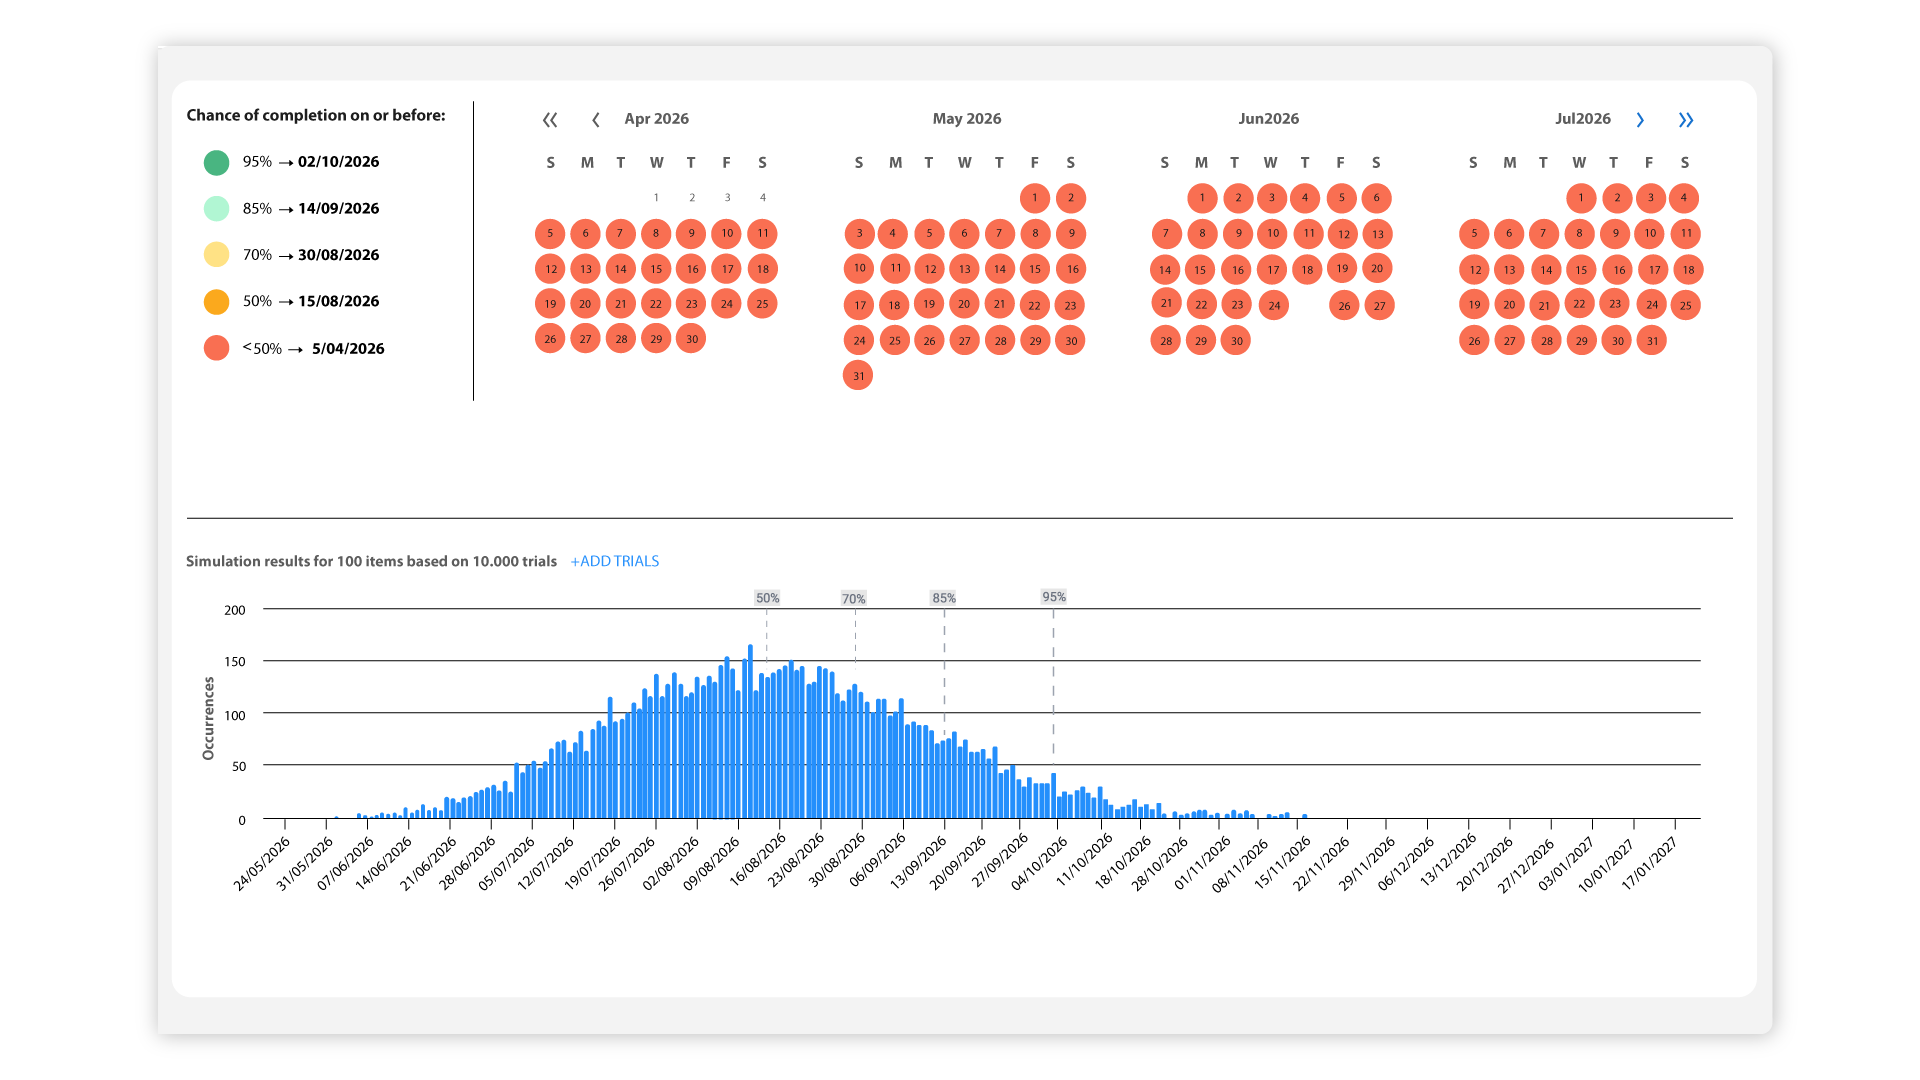
Task: Select May 31 in the May 2026 calendar
Action: pyautogui.click(x=858, y=376)
